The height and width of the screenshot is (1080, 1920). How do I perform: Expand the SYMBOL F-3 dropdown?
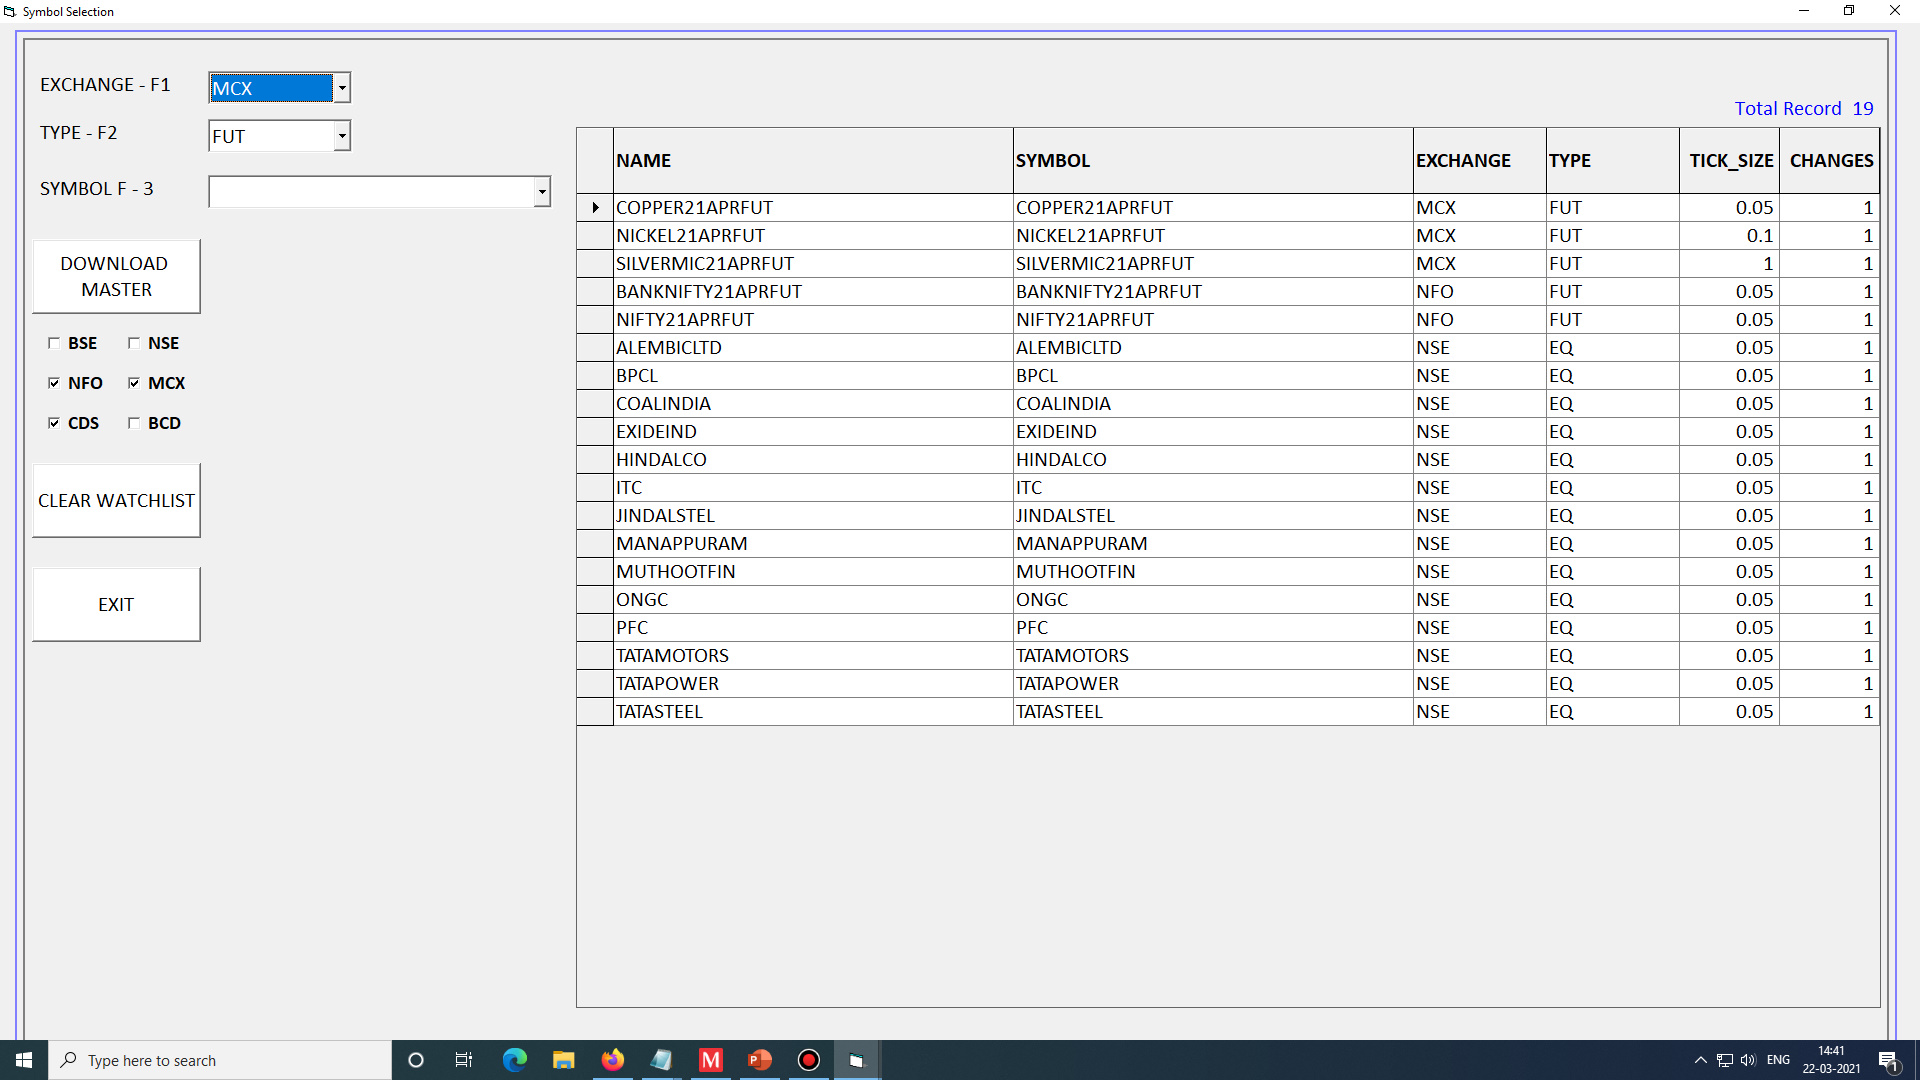pos(542,192)
